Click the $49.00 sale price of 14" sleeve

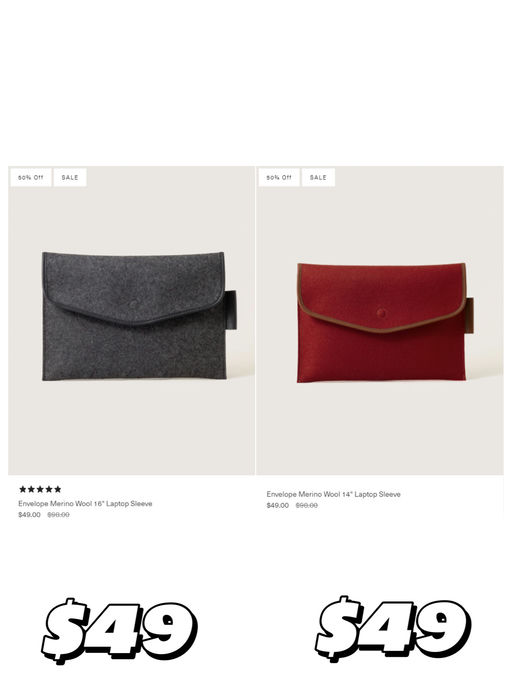click(x=278, y=506)
